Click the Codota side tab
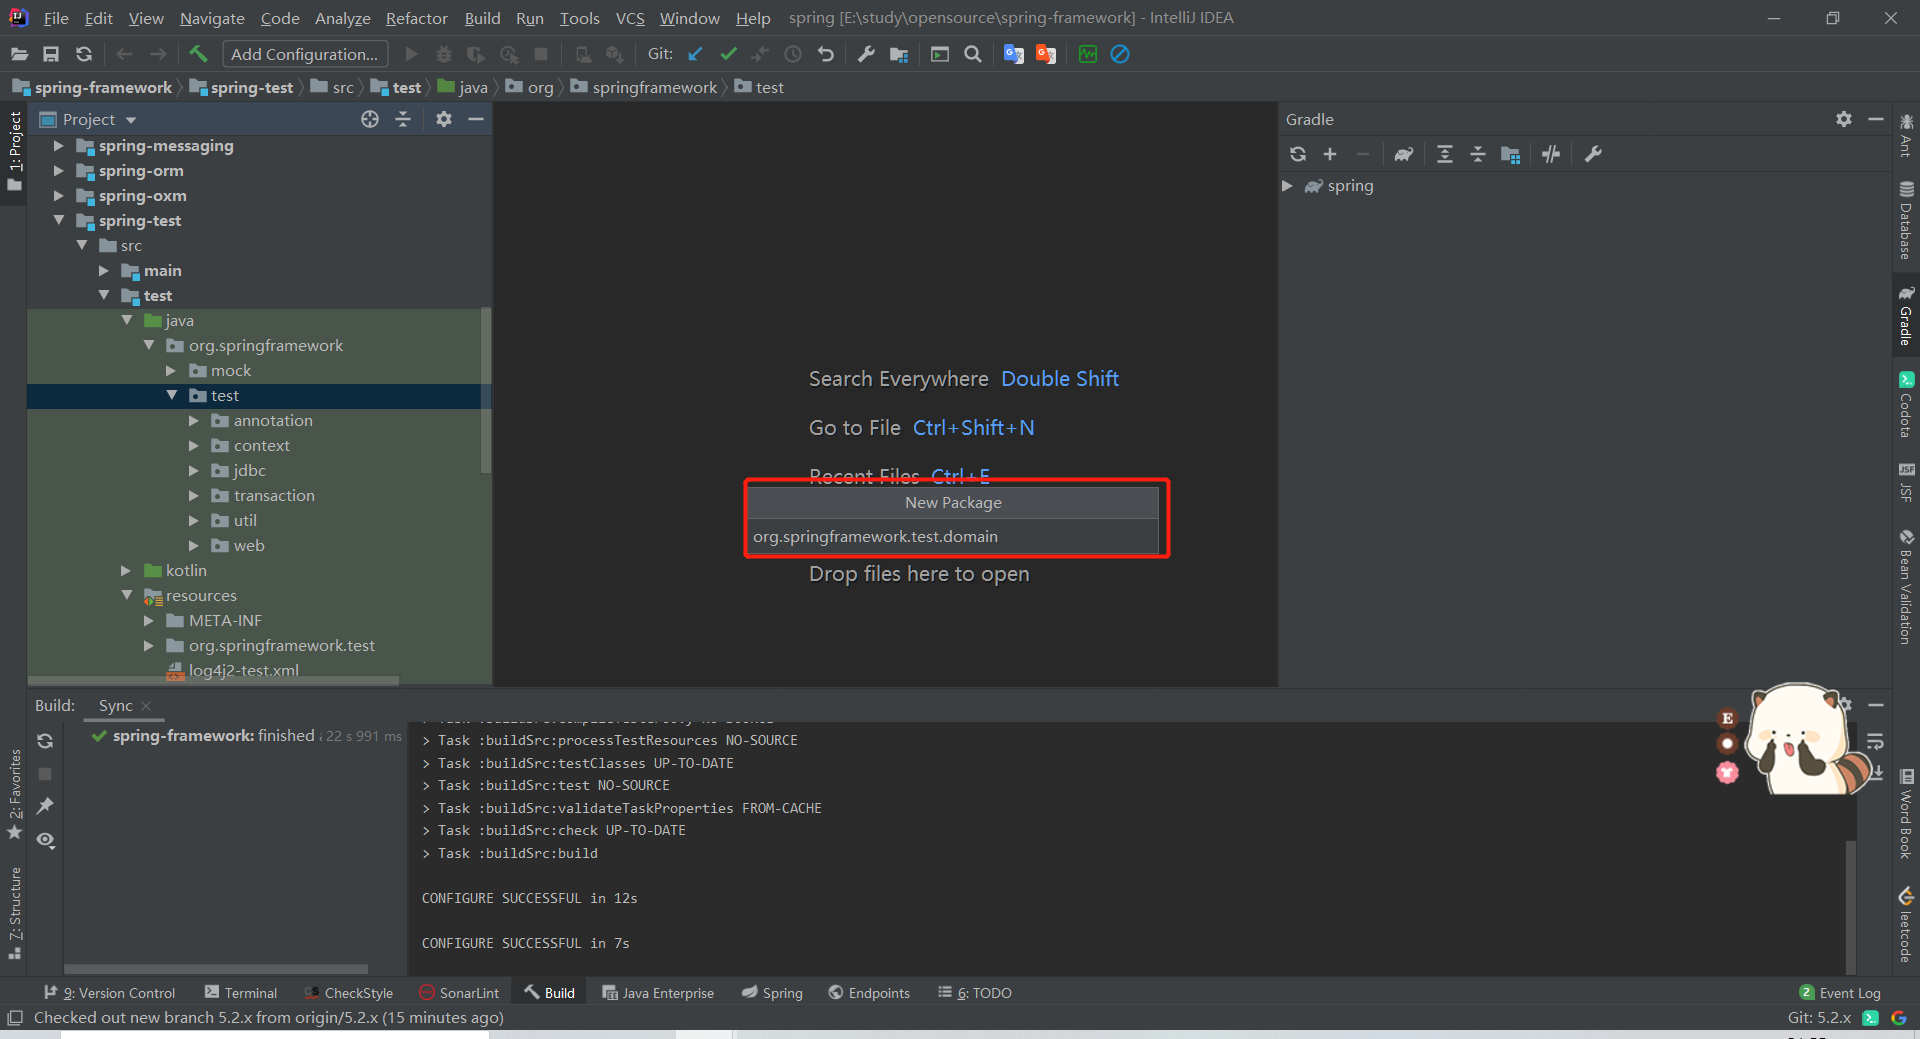Viewport: 1920px width, 1039px height. pyautogui.click(x=1906, y=405)
